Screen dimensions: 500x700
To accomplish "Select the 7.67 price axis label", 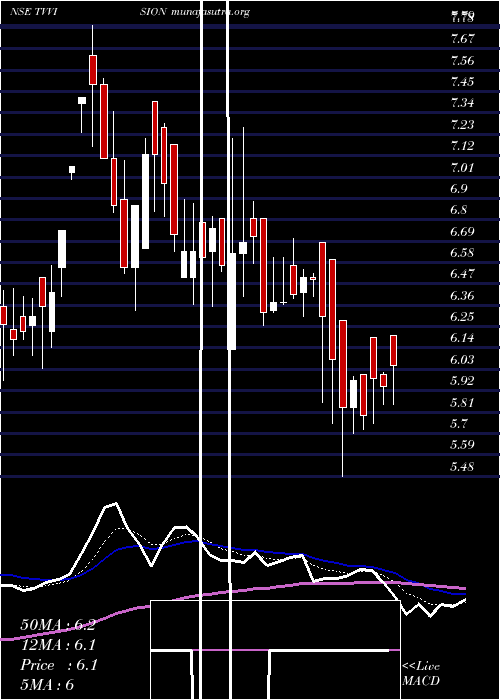I will pyautogui.click(x=462, y=39).
